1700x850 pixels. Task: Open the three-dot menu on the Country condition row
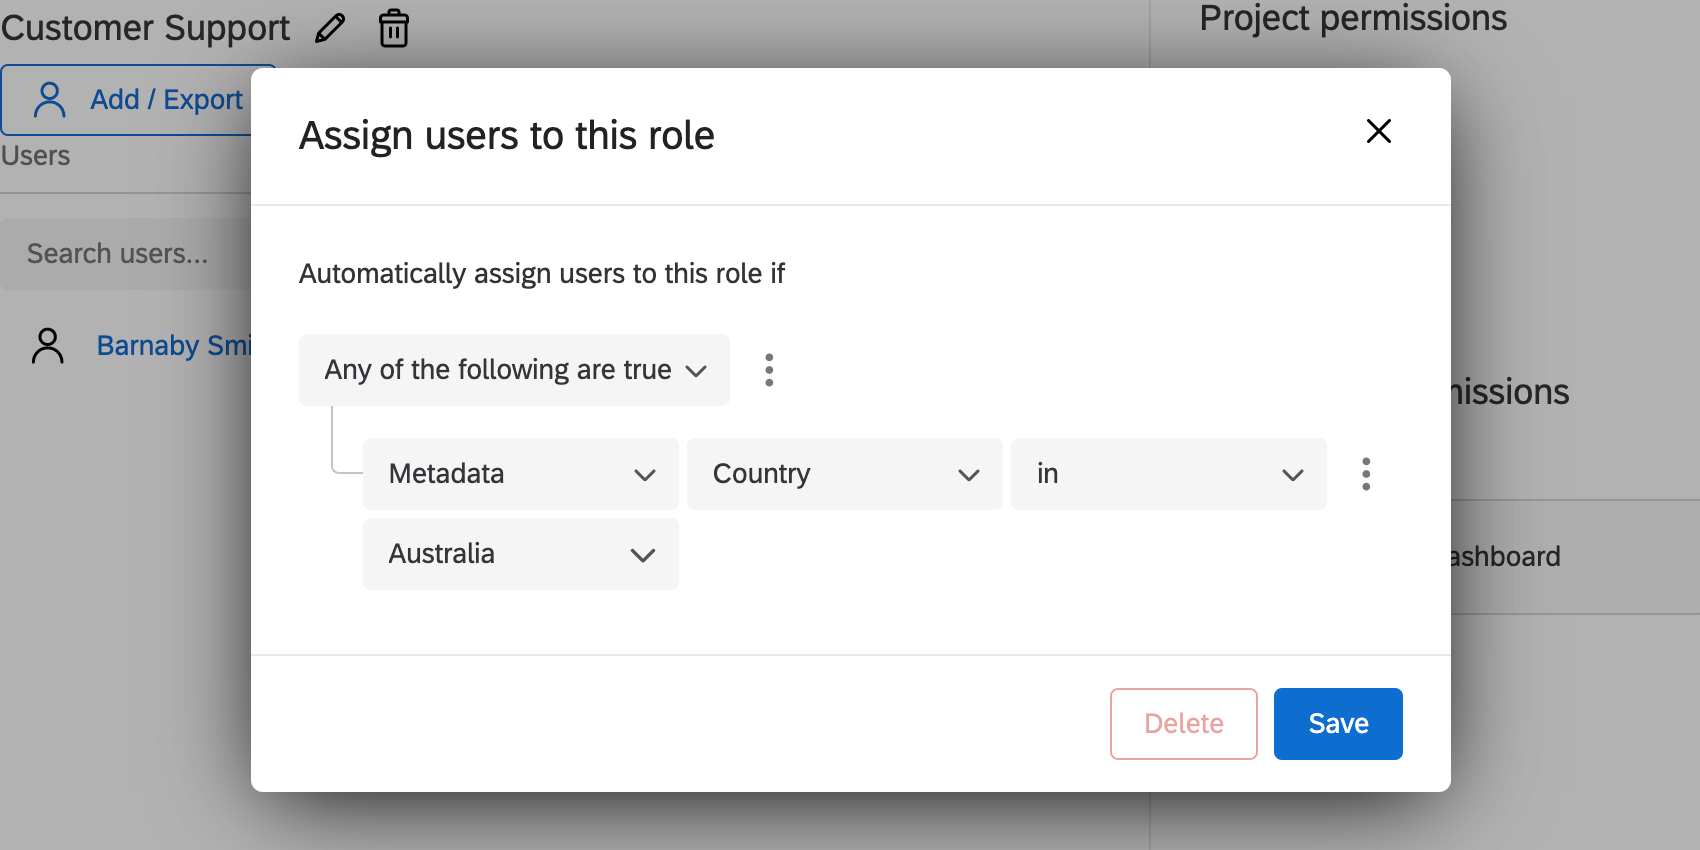1366,474
